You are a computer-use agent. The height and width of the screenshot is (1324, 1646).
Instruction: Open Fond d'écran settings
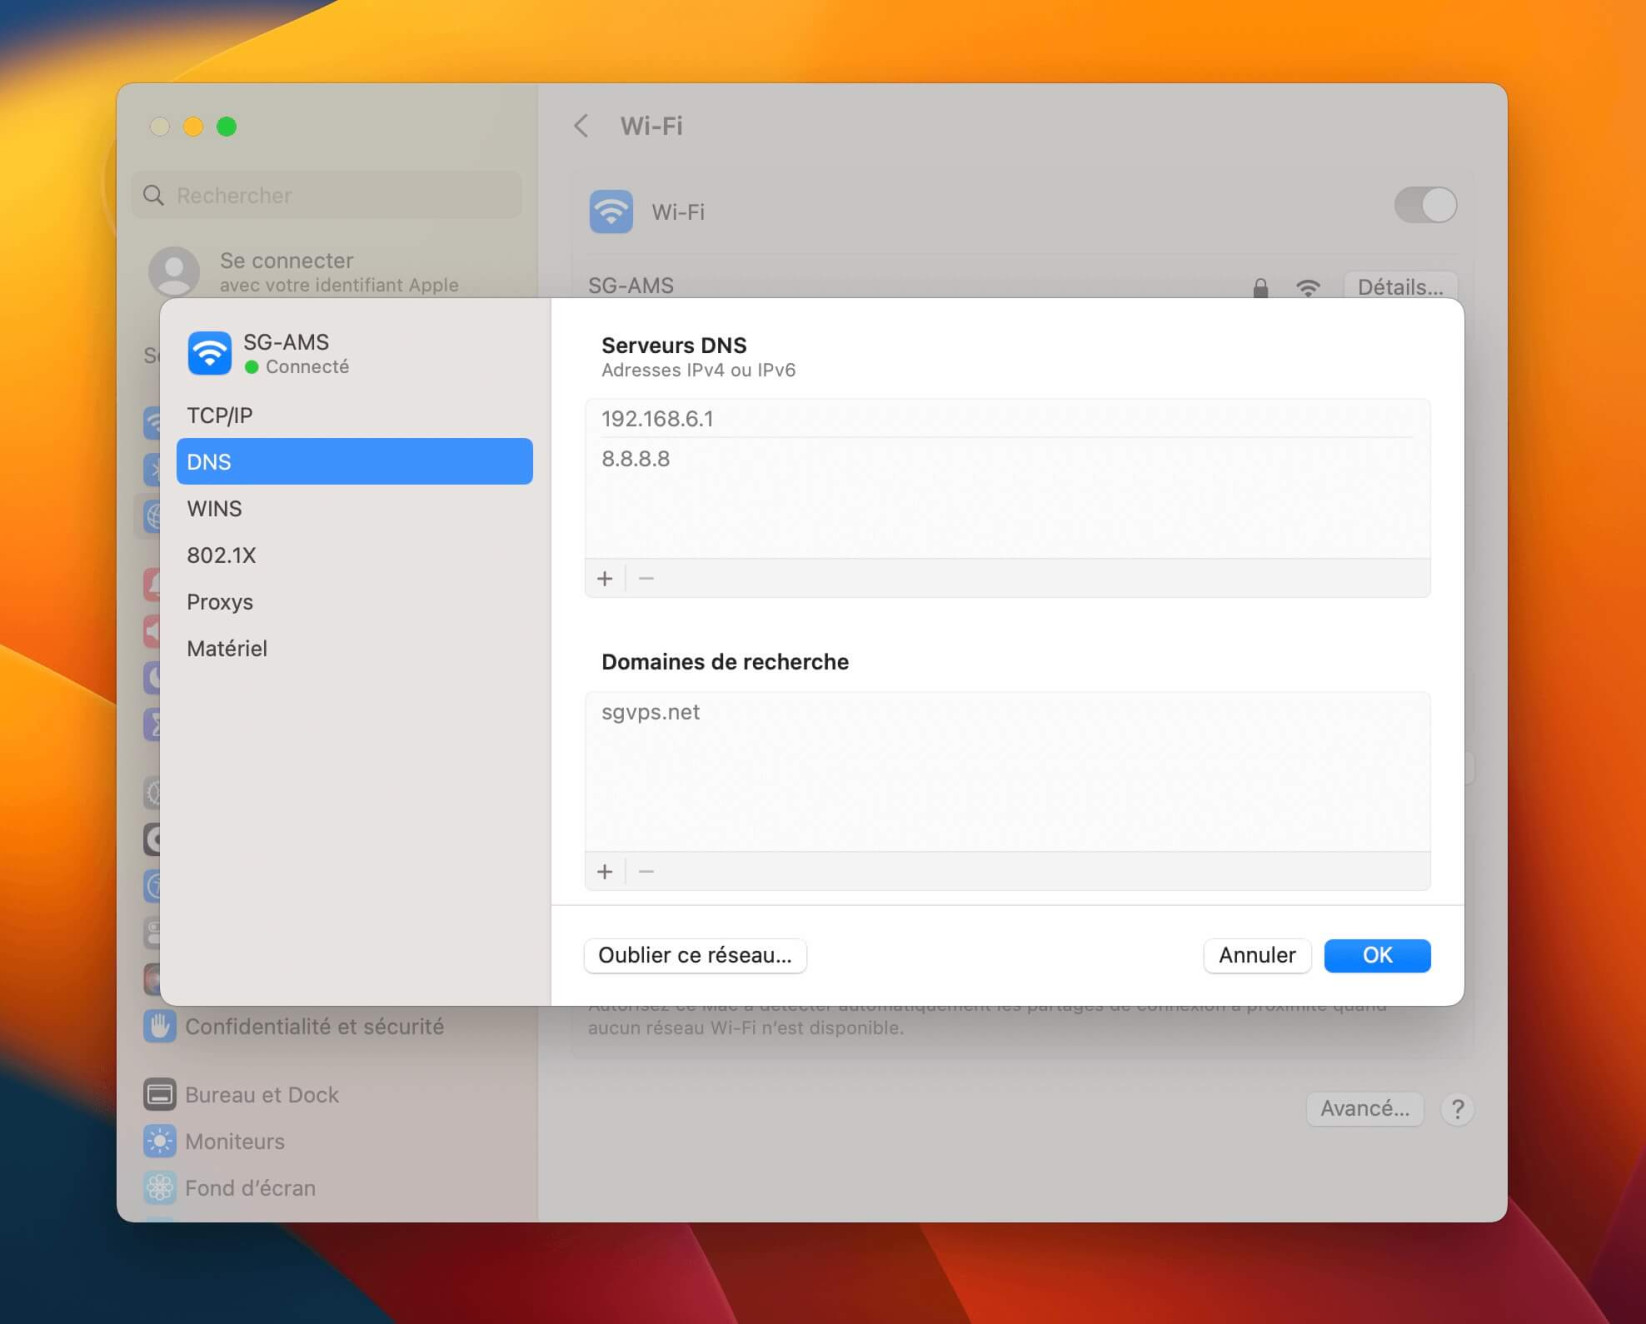[250, 1188]
